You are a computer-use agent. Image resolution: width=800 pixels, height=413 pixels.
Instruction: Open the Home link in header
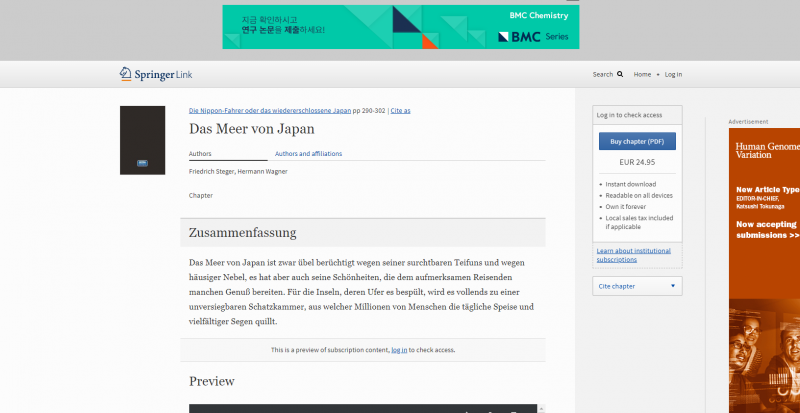click(642, 74)
